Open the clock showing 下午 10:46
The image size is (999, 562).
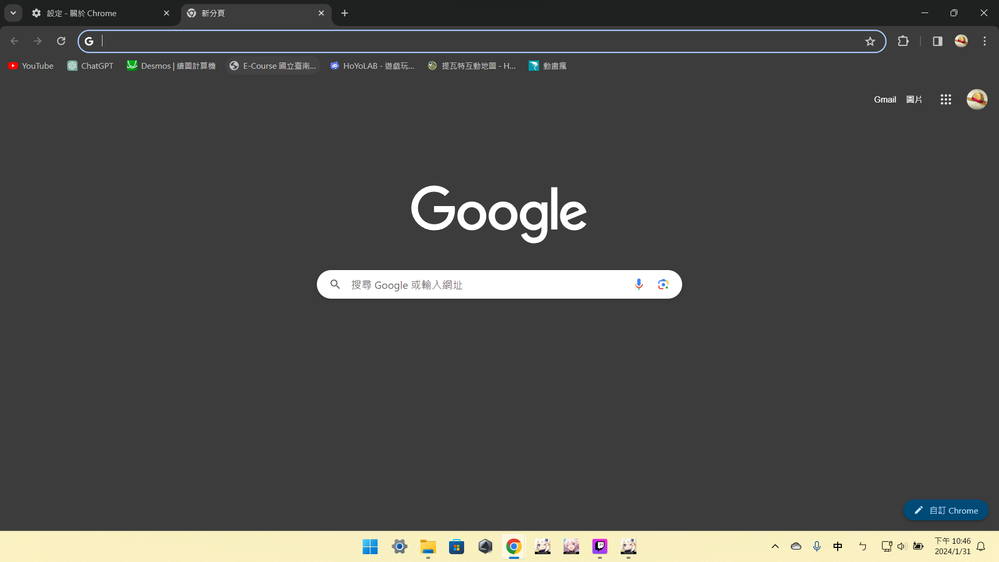click(x=952, y=547)
